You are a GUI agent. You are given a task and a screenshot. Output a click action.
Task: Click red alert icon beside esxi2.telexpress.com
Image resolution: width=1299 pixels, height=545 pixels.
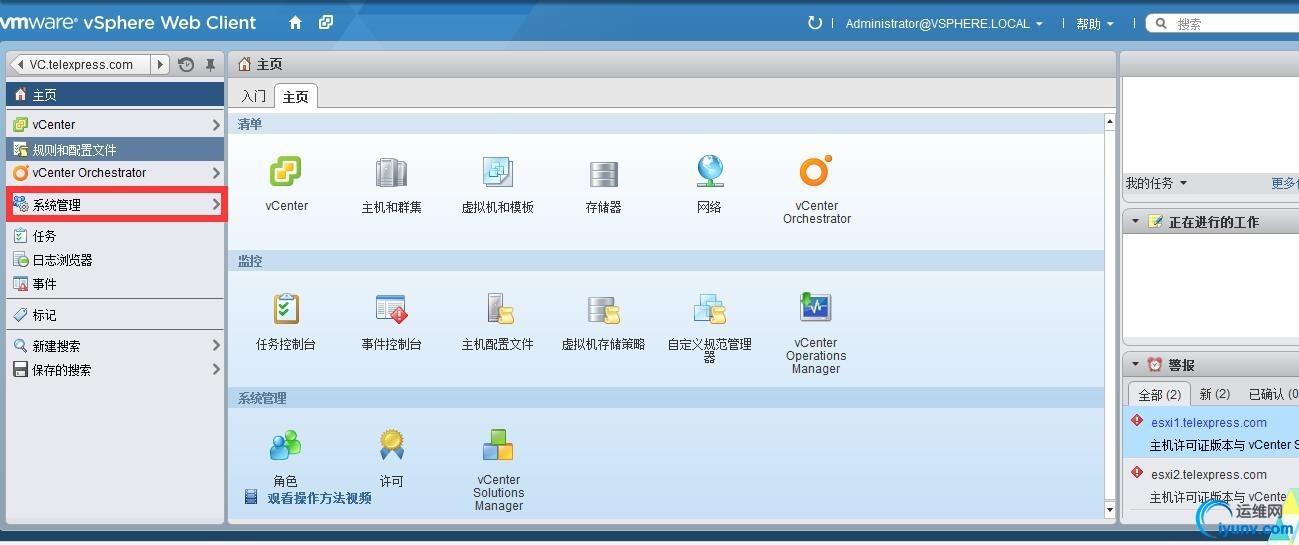coord(1136,473)
